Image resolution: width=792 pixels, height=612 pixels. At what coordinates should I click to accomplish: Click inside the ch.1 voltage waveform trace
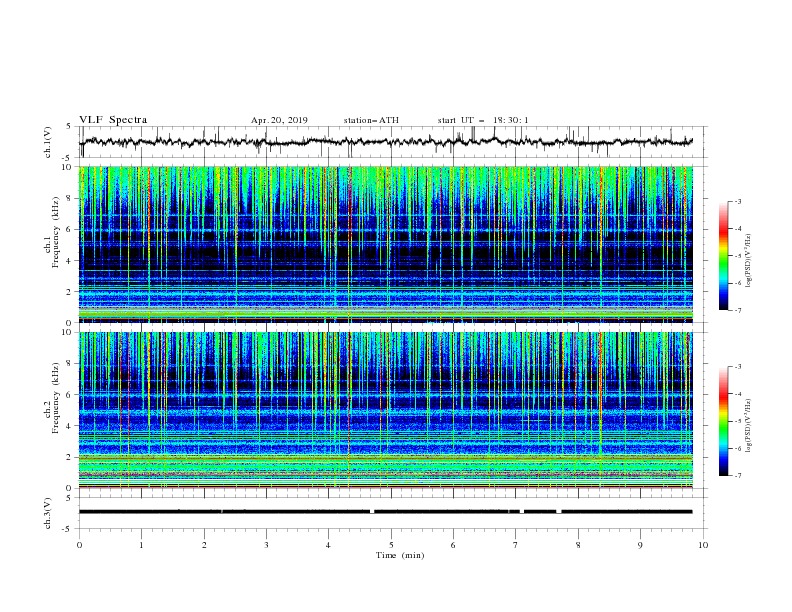coord(385,142)
